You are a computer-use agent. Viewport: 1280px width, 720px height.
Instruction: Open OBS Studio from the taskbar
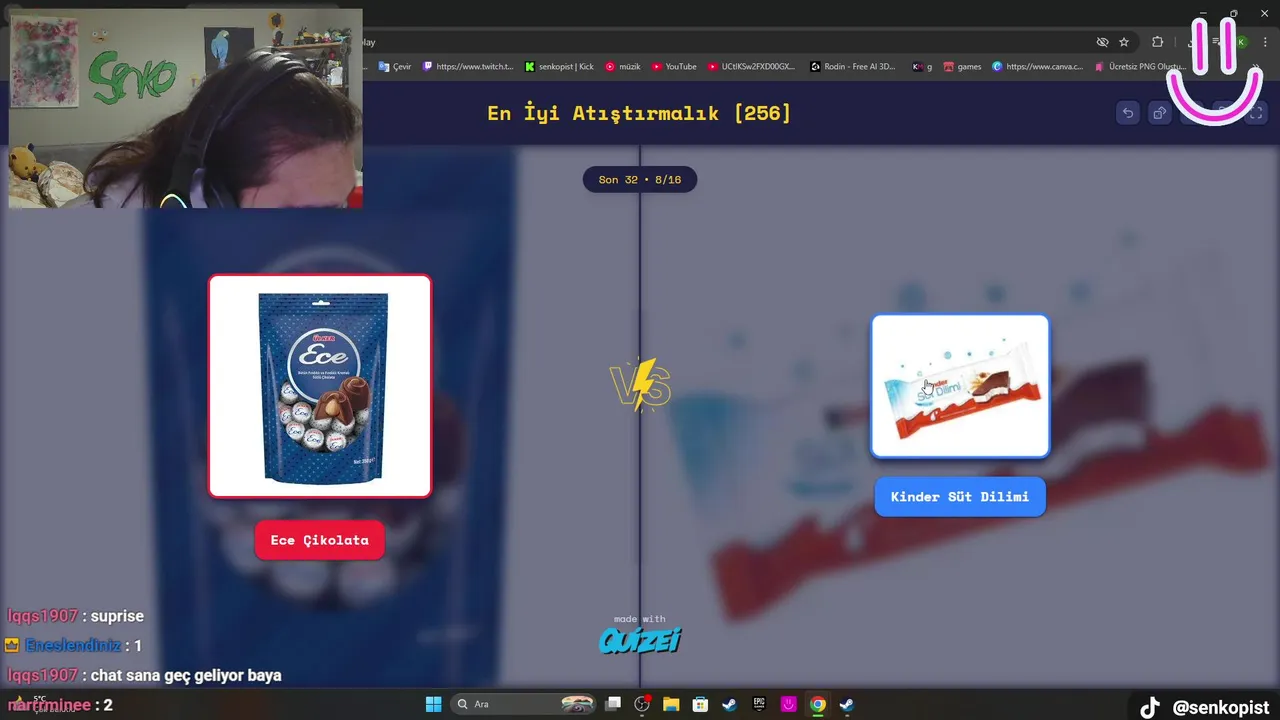642,704
